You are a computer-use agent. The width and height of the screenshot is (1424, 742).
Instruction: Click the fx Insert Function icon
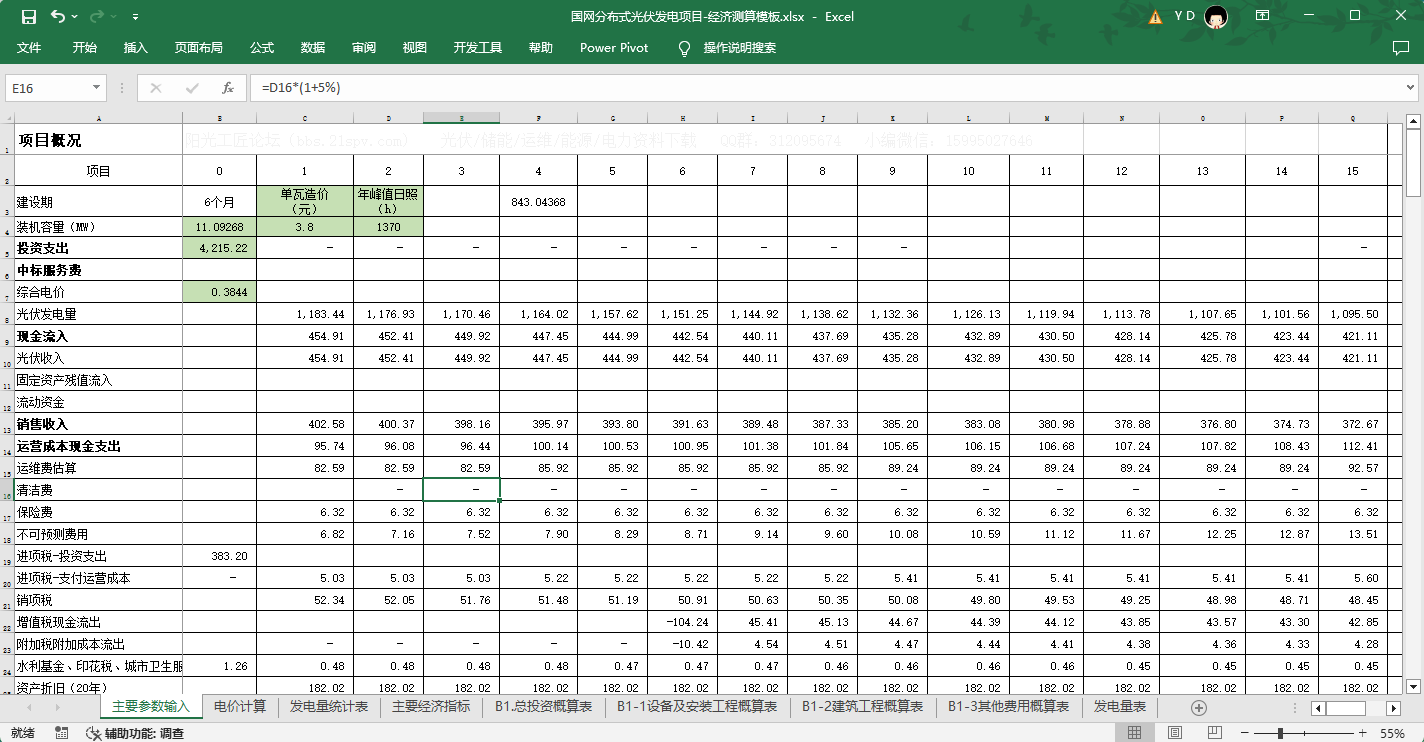click(228, 88)
